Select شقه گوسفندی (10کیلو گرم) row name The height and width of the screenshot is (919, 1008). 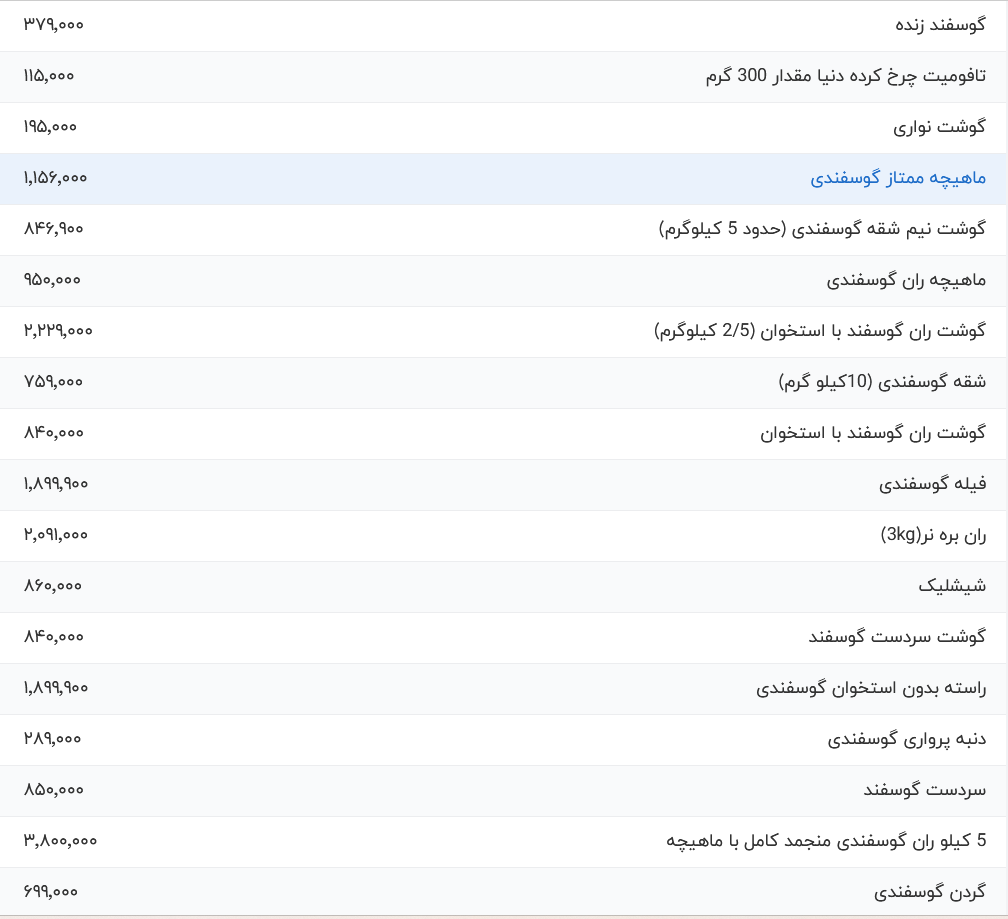(x=881, y=382)
